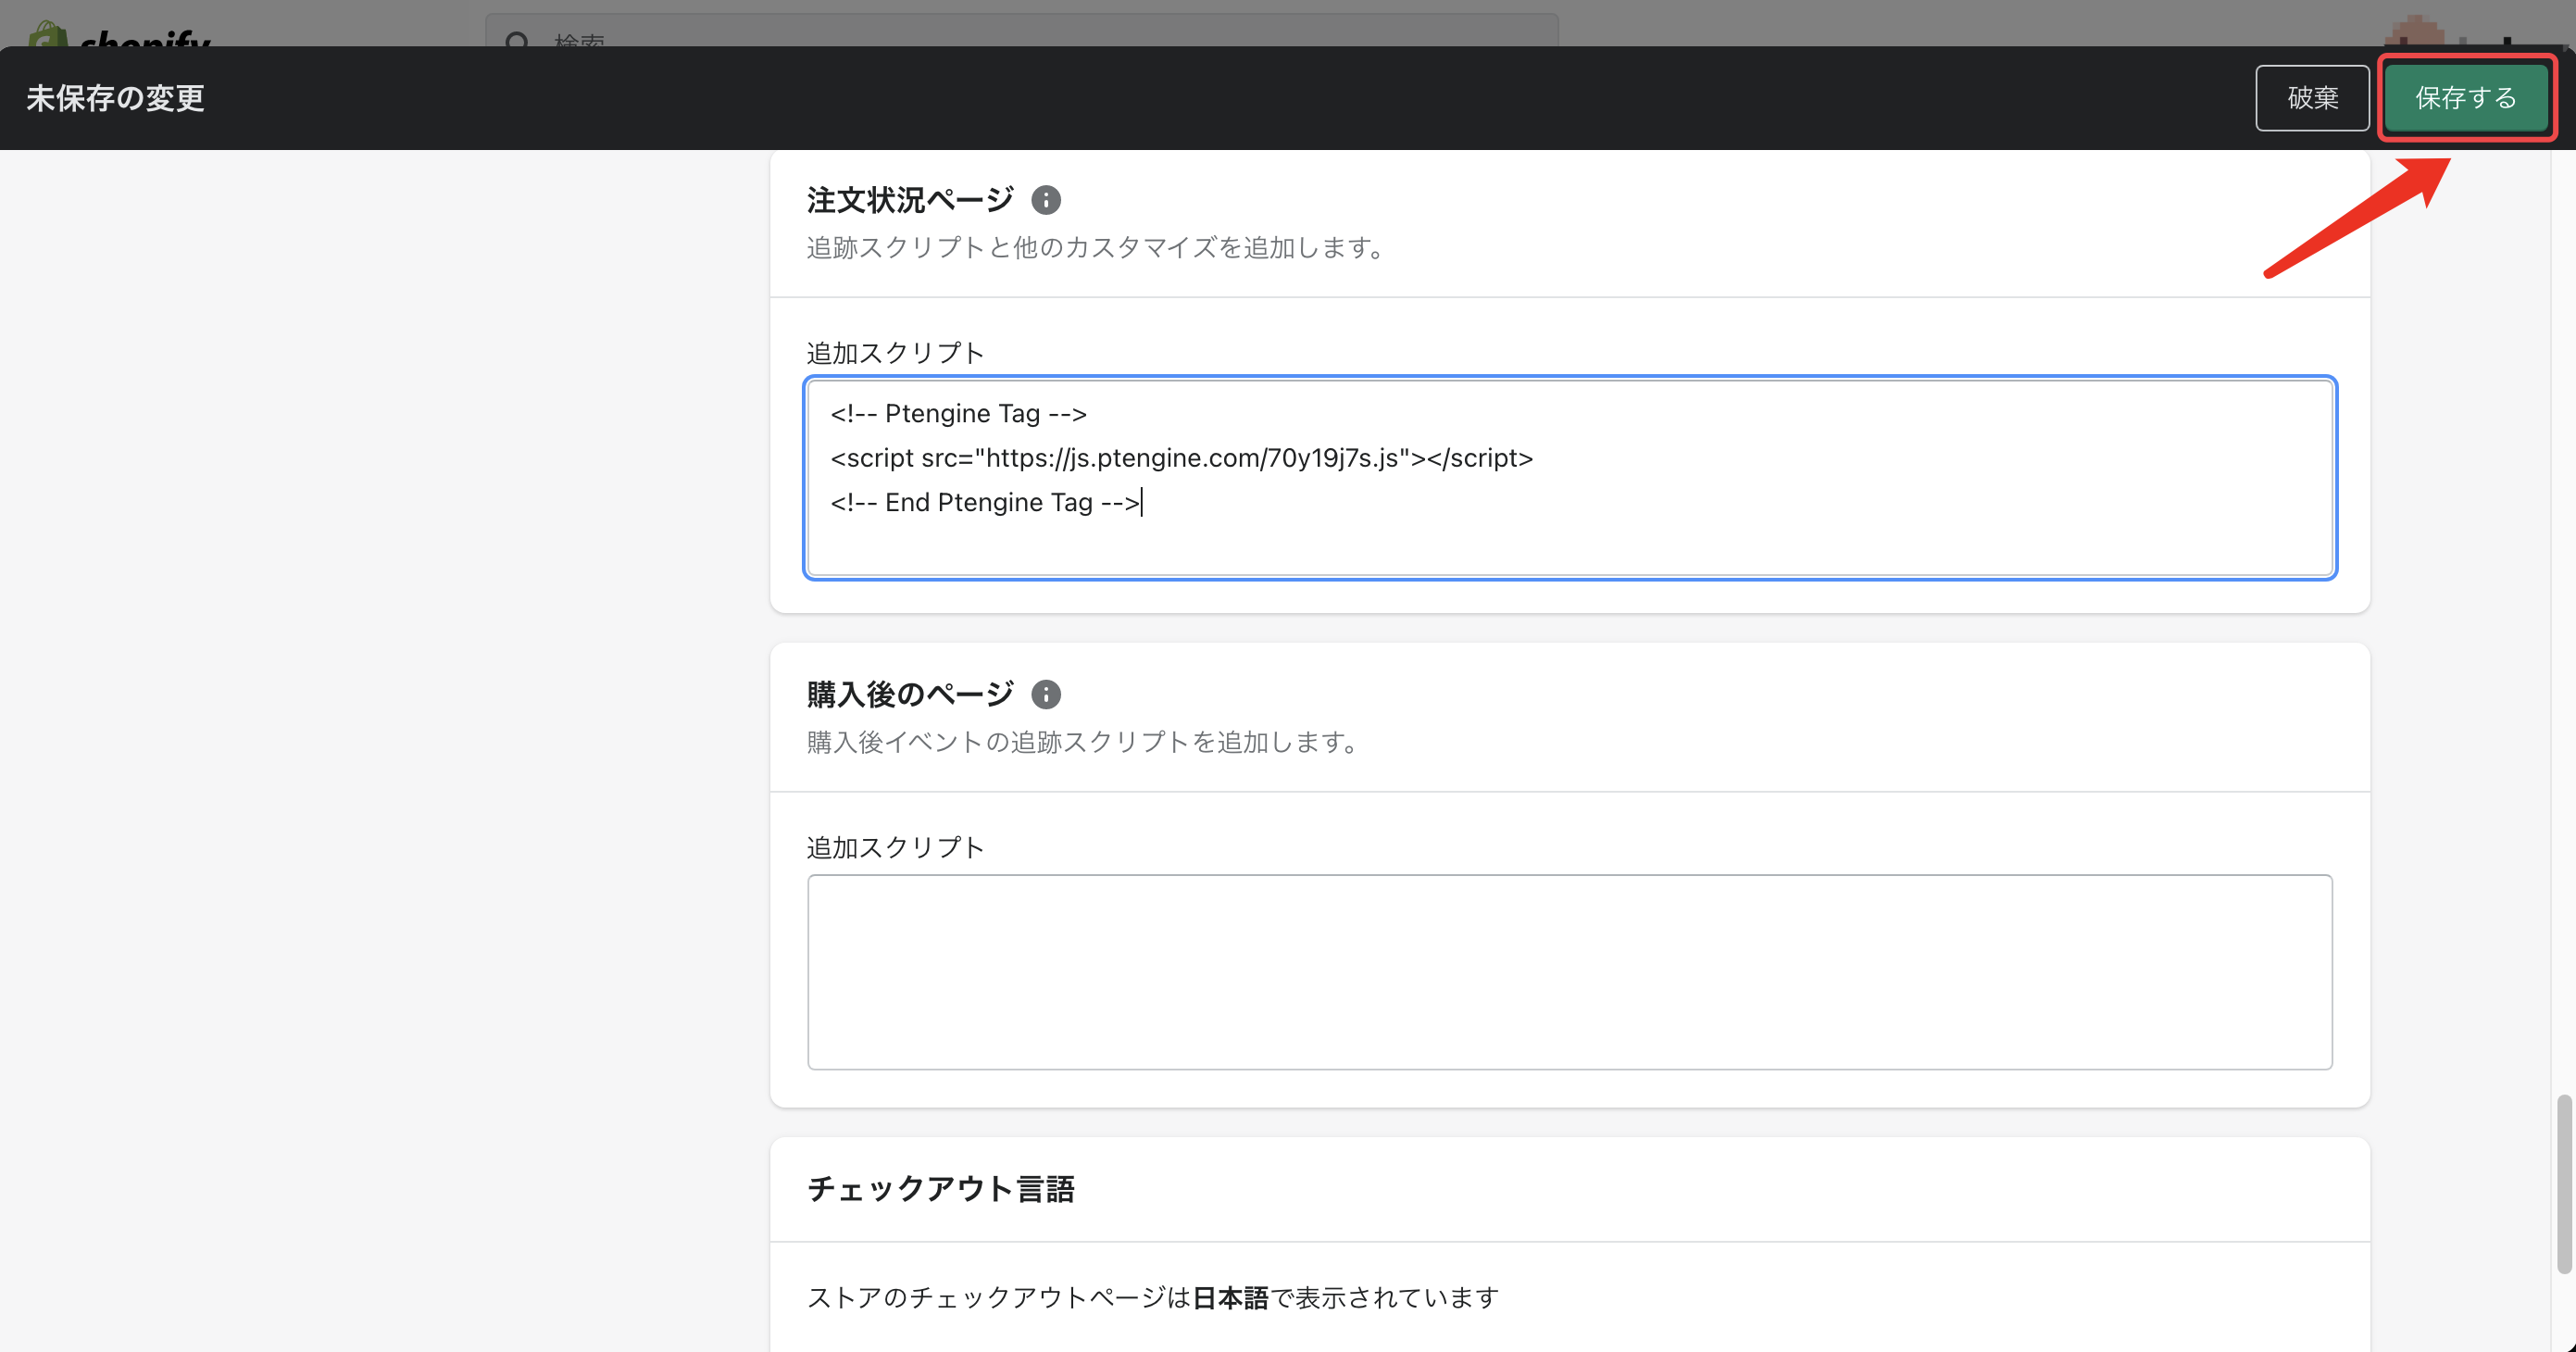This screenshot has width=2576, height=1352.
Task: Open the info icon beside 購入後のページ
Action: pyautogui.click(x=1046, y=694)
